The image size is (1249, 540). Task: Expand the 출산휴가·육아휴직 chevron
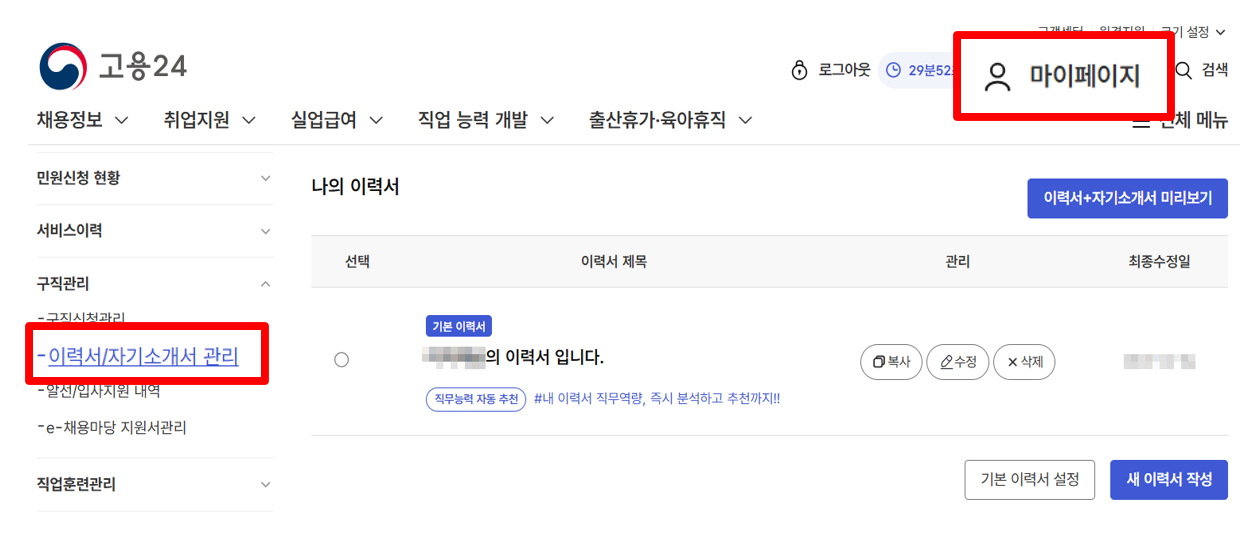pos(745,121)
